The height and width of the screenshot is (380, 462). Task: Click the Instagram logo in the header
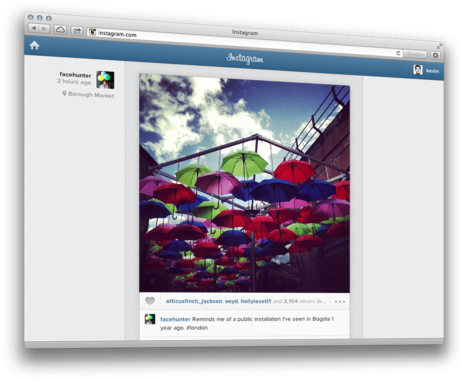[x=245, y=58]
